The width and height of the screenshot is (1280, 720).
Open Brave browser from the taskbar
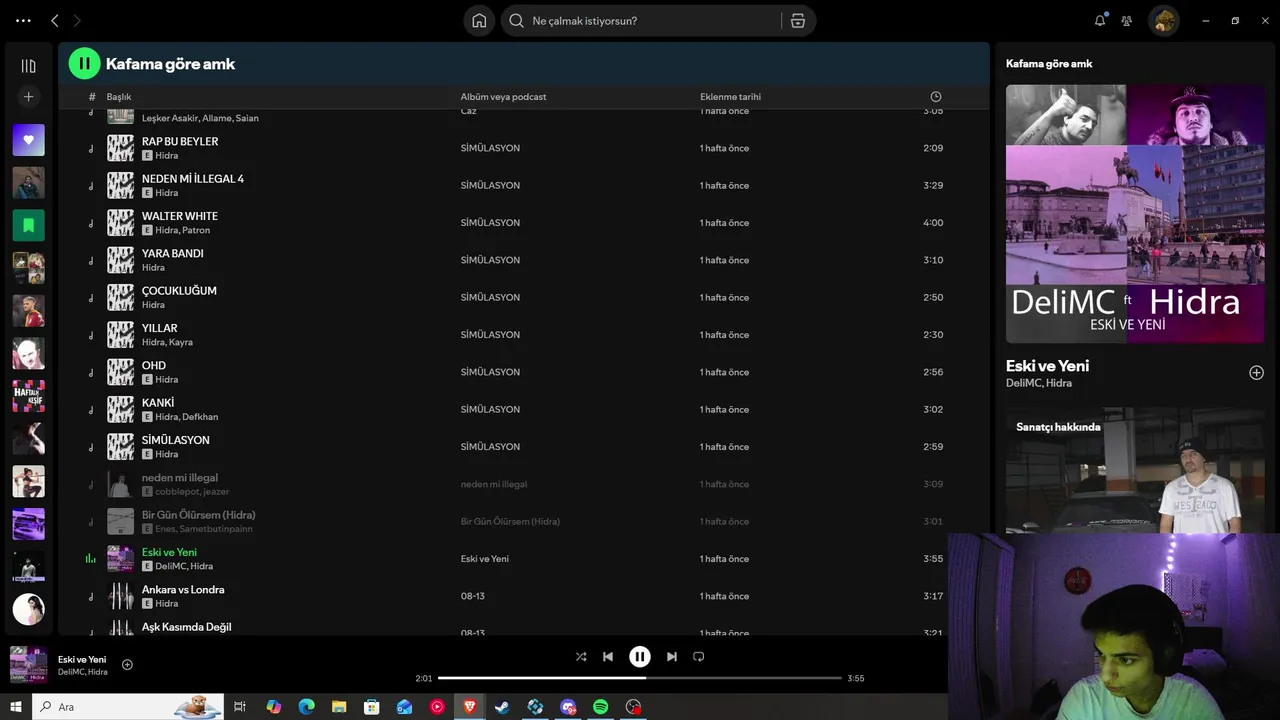click(470, 707)
